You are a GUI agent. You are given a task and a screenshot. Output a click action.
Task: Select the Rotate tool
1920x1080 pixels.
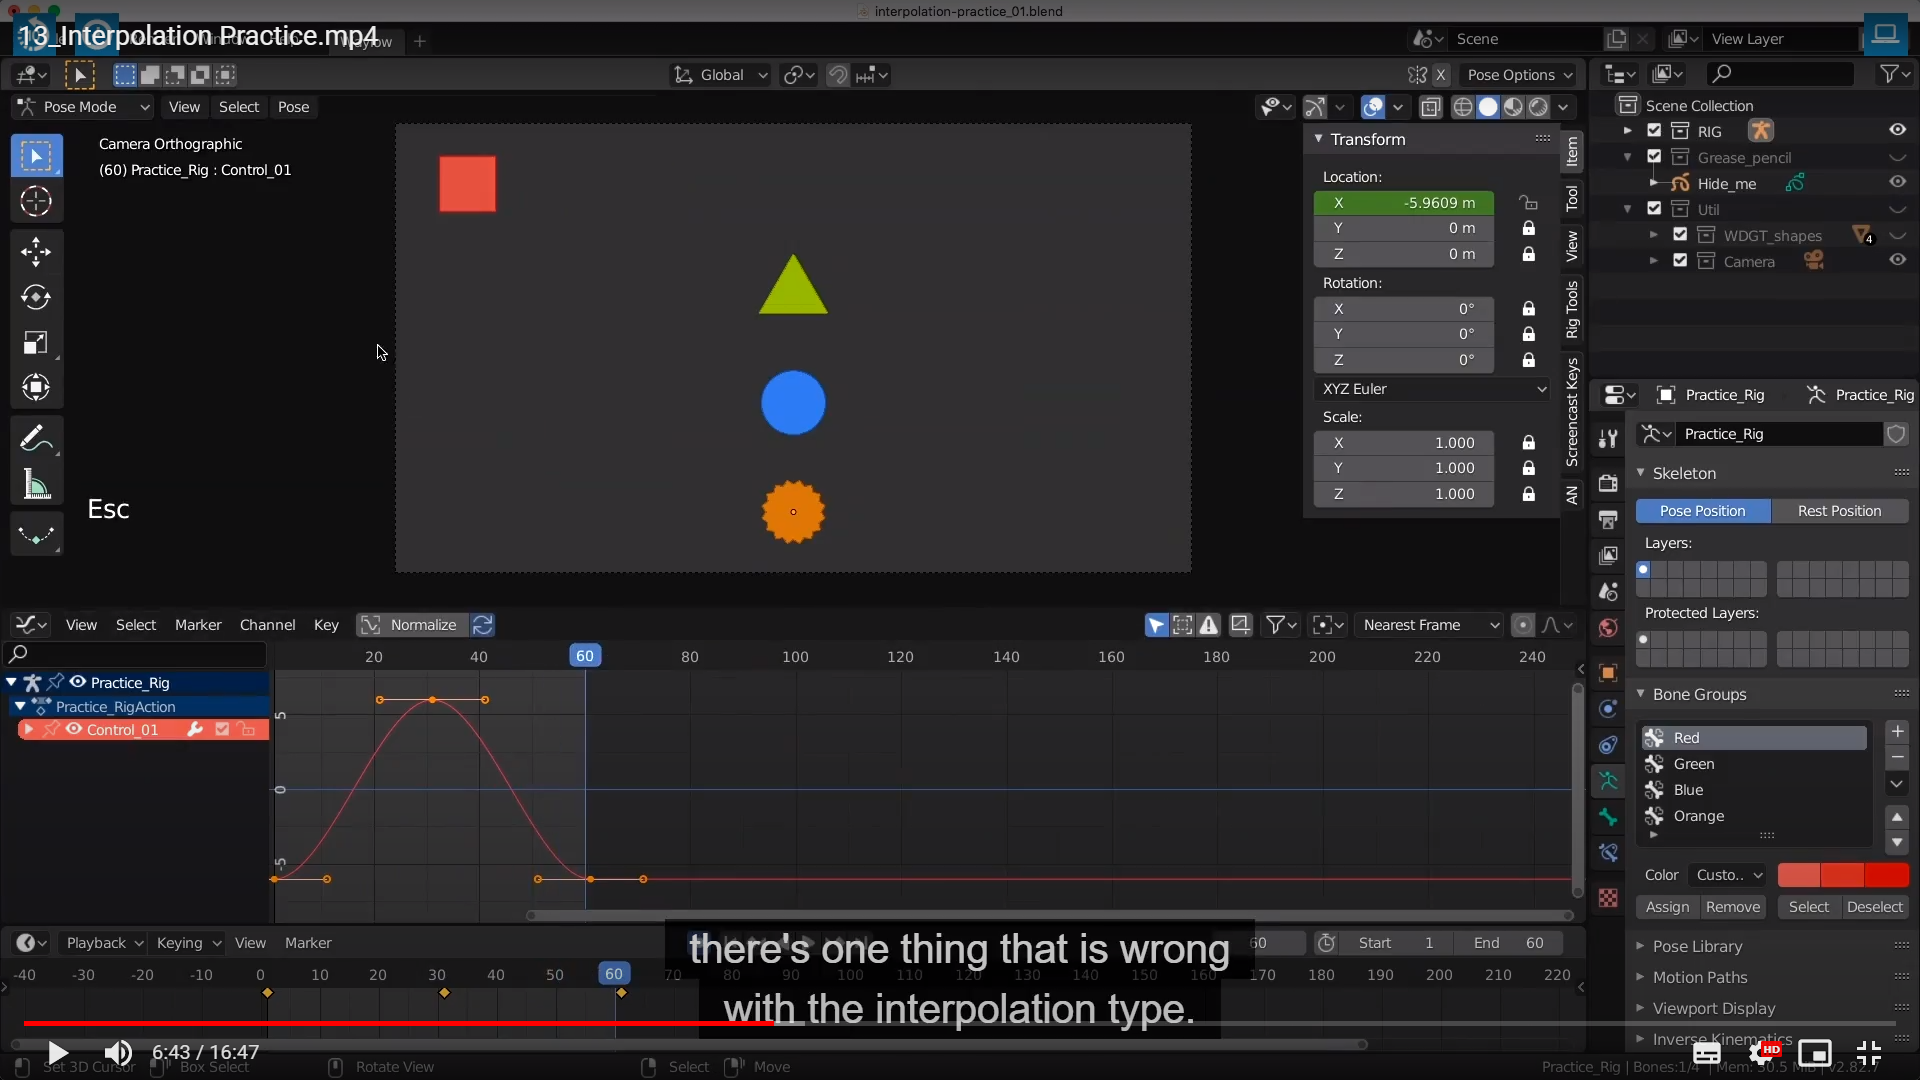pos(36,297)
